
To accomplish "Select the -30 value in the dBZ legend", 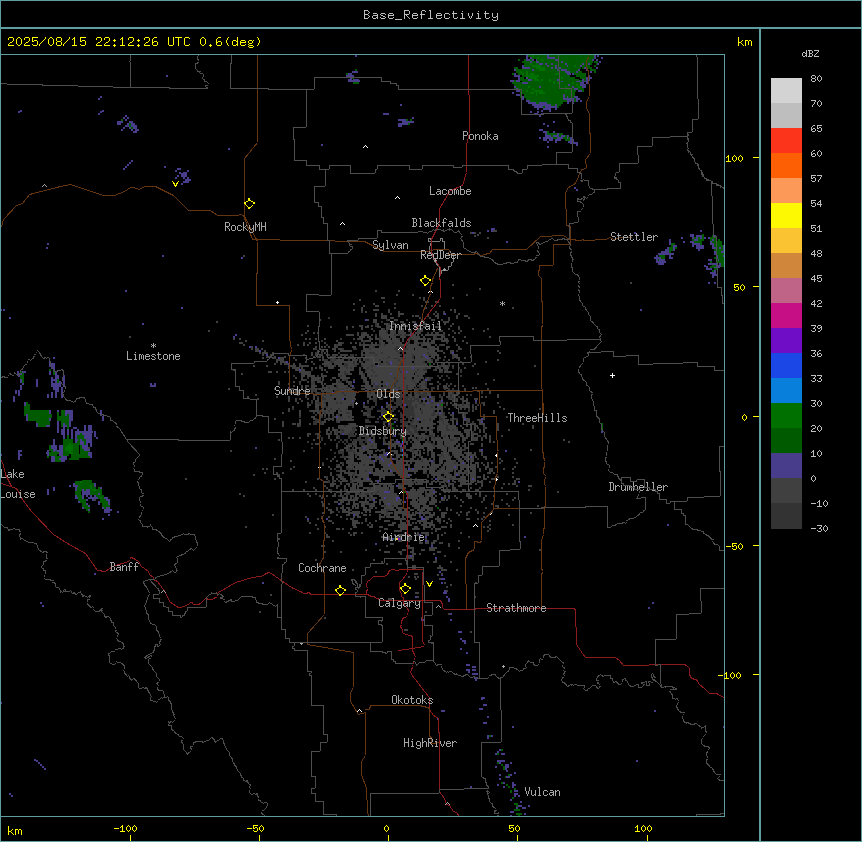I will [x=819, y=529].
